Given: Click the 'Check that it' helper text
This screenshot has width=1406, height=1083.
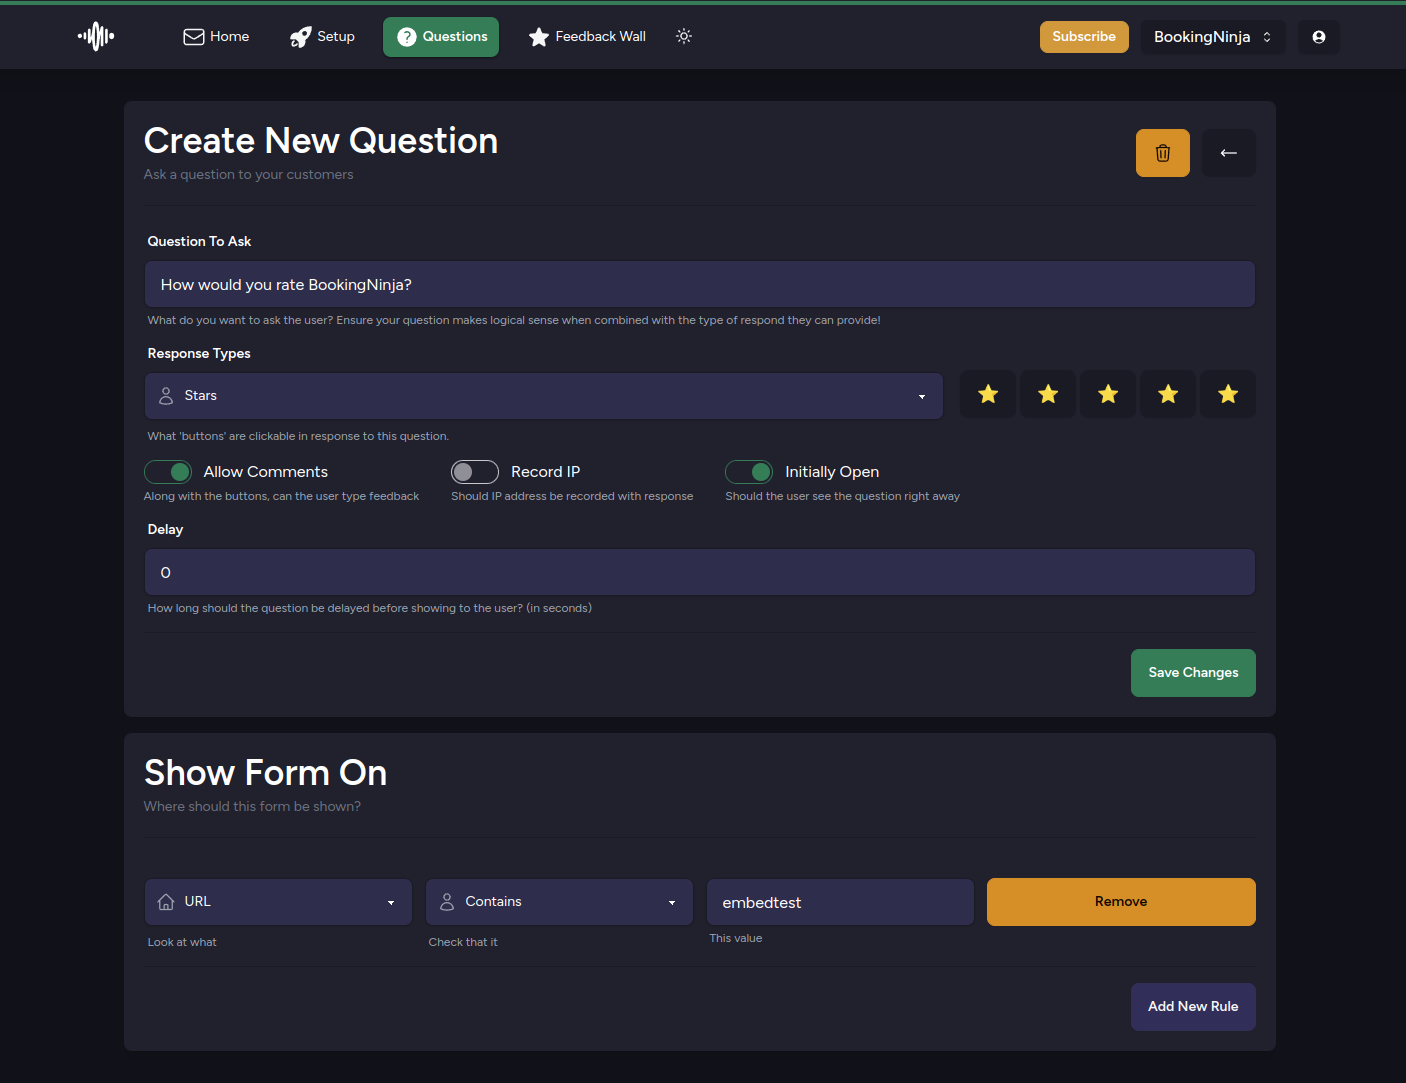Looking at the screenshot, I should coord(463,942).
